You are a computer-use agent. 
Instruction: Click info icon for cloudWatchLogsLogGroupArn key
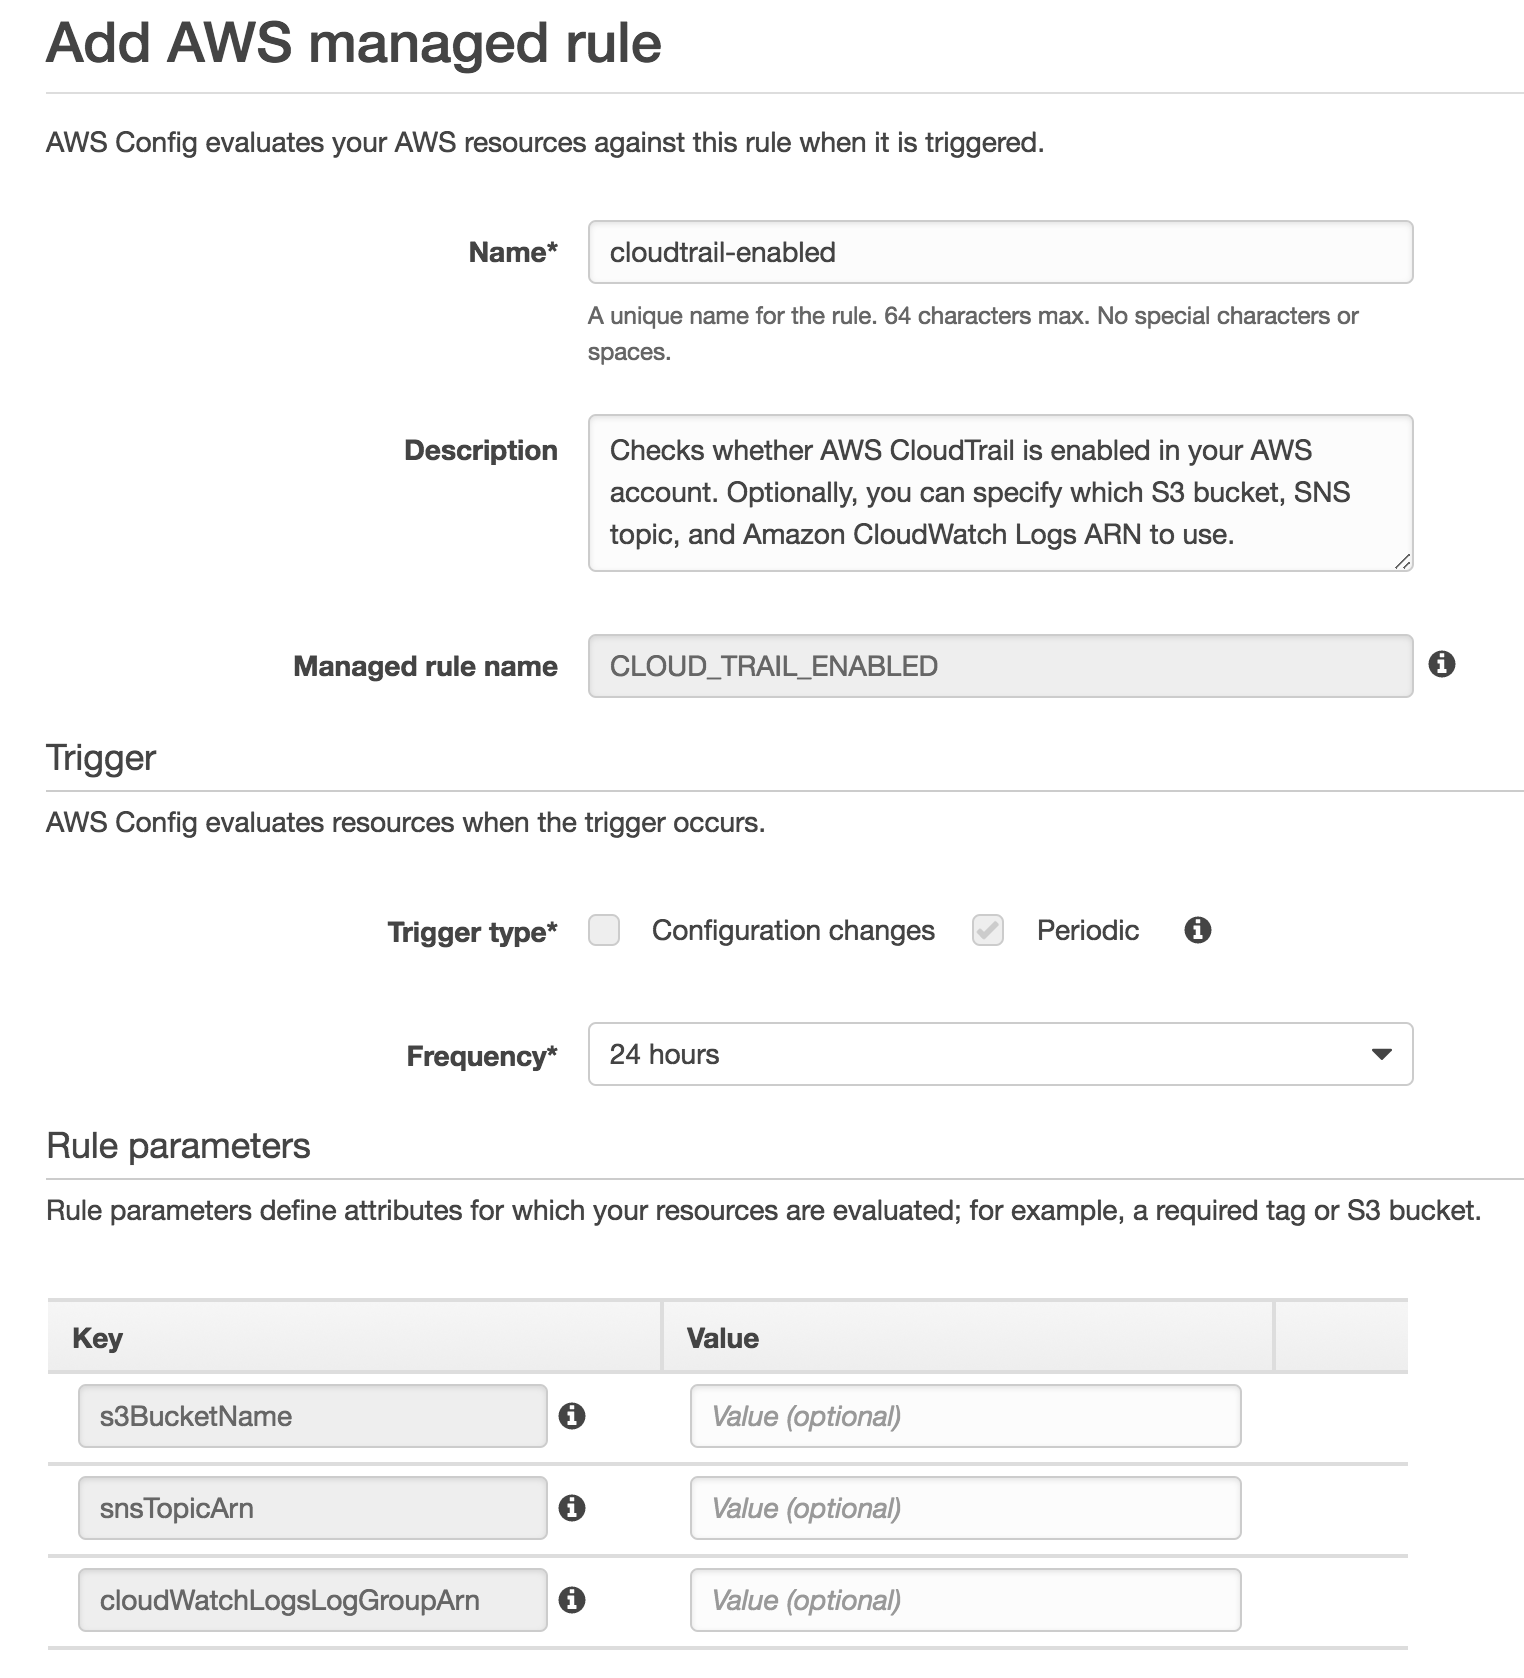pos(571,1600)
